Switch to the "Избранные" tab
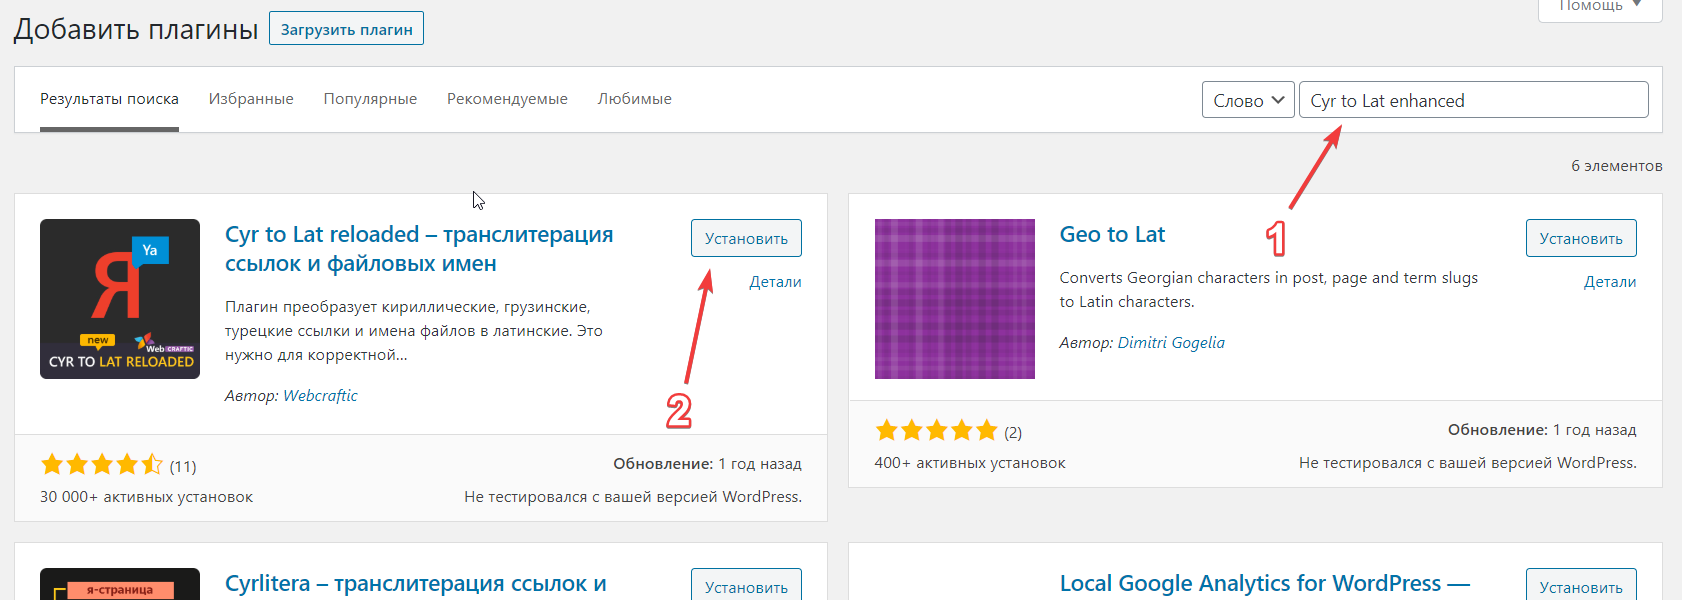The width and height of the screenshot is (1682, 600). tap(251, 99)
